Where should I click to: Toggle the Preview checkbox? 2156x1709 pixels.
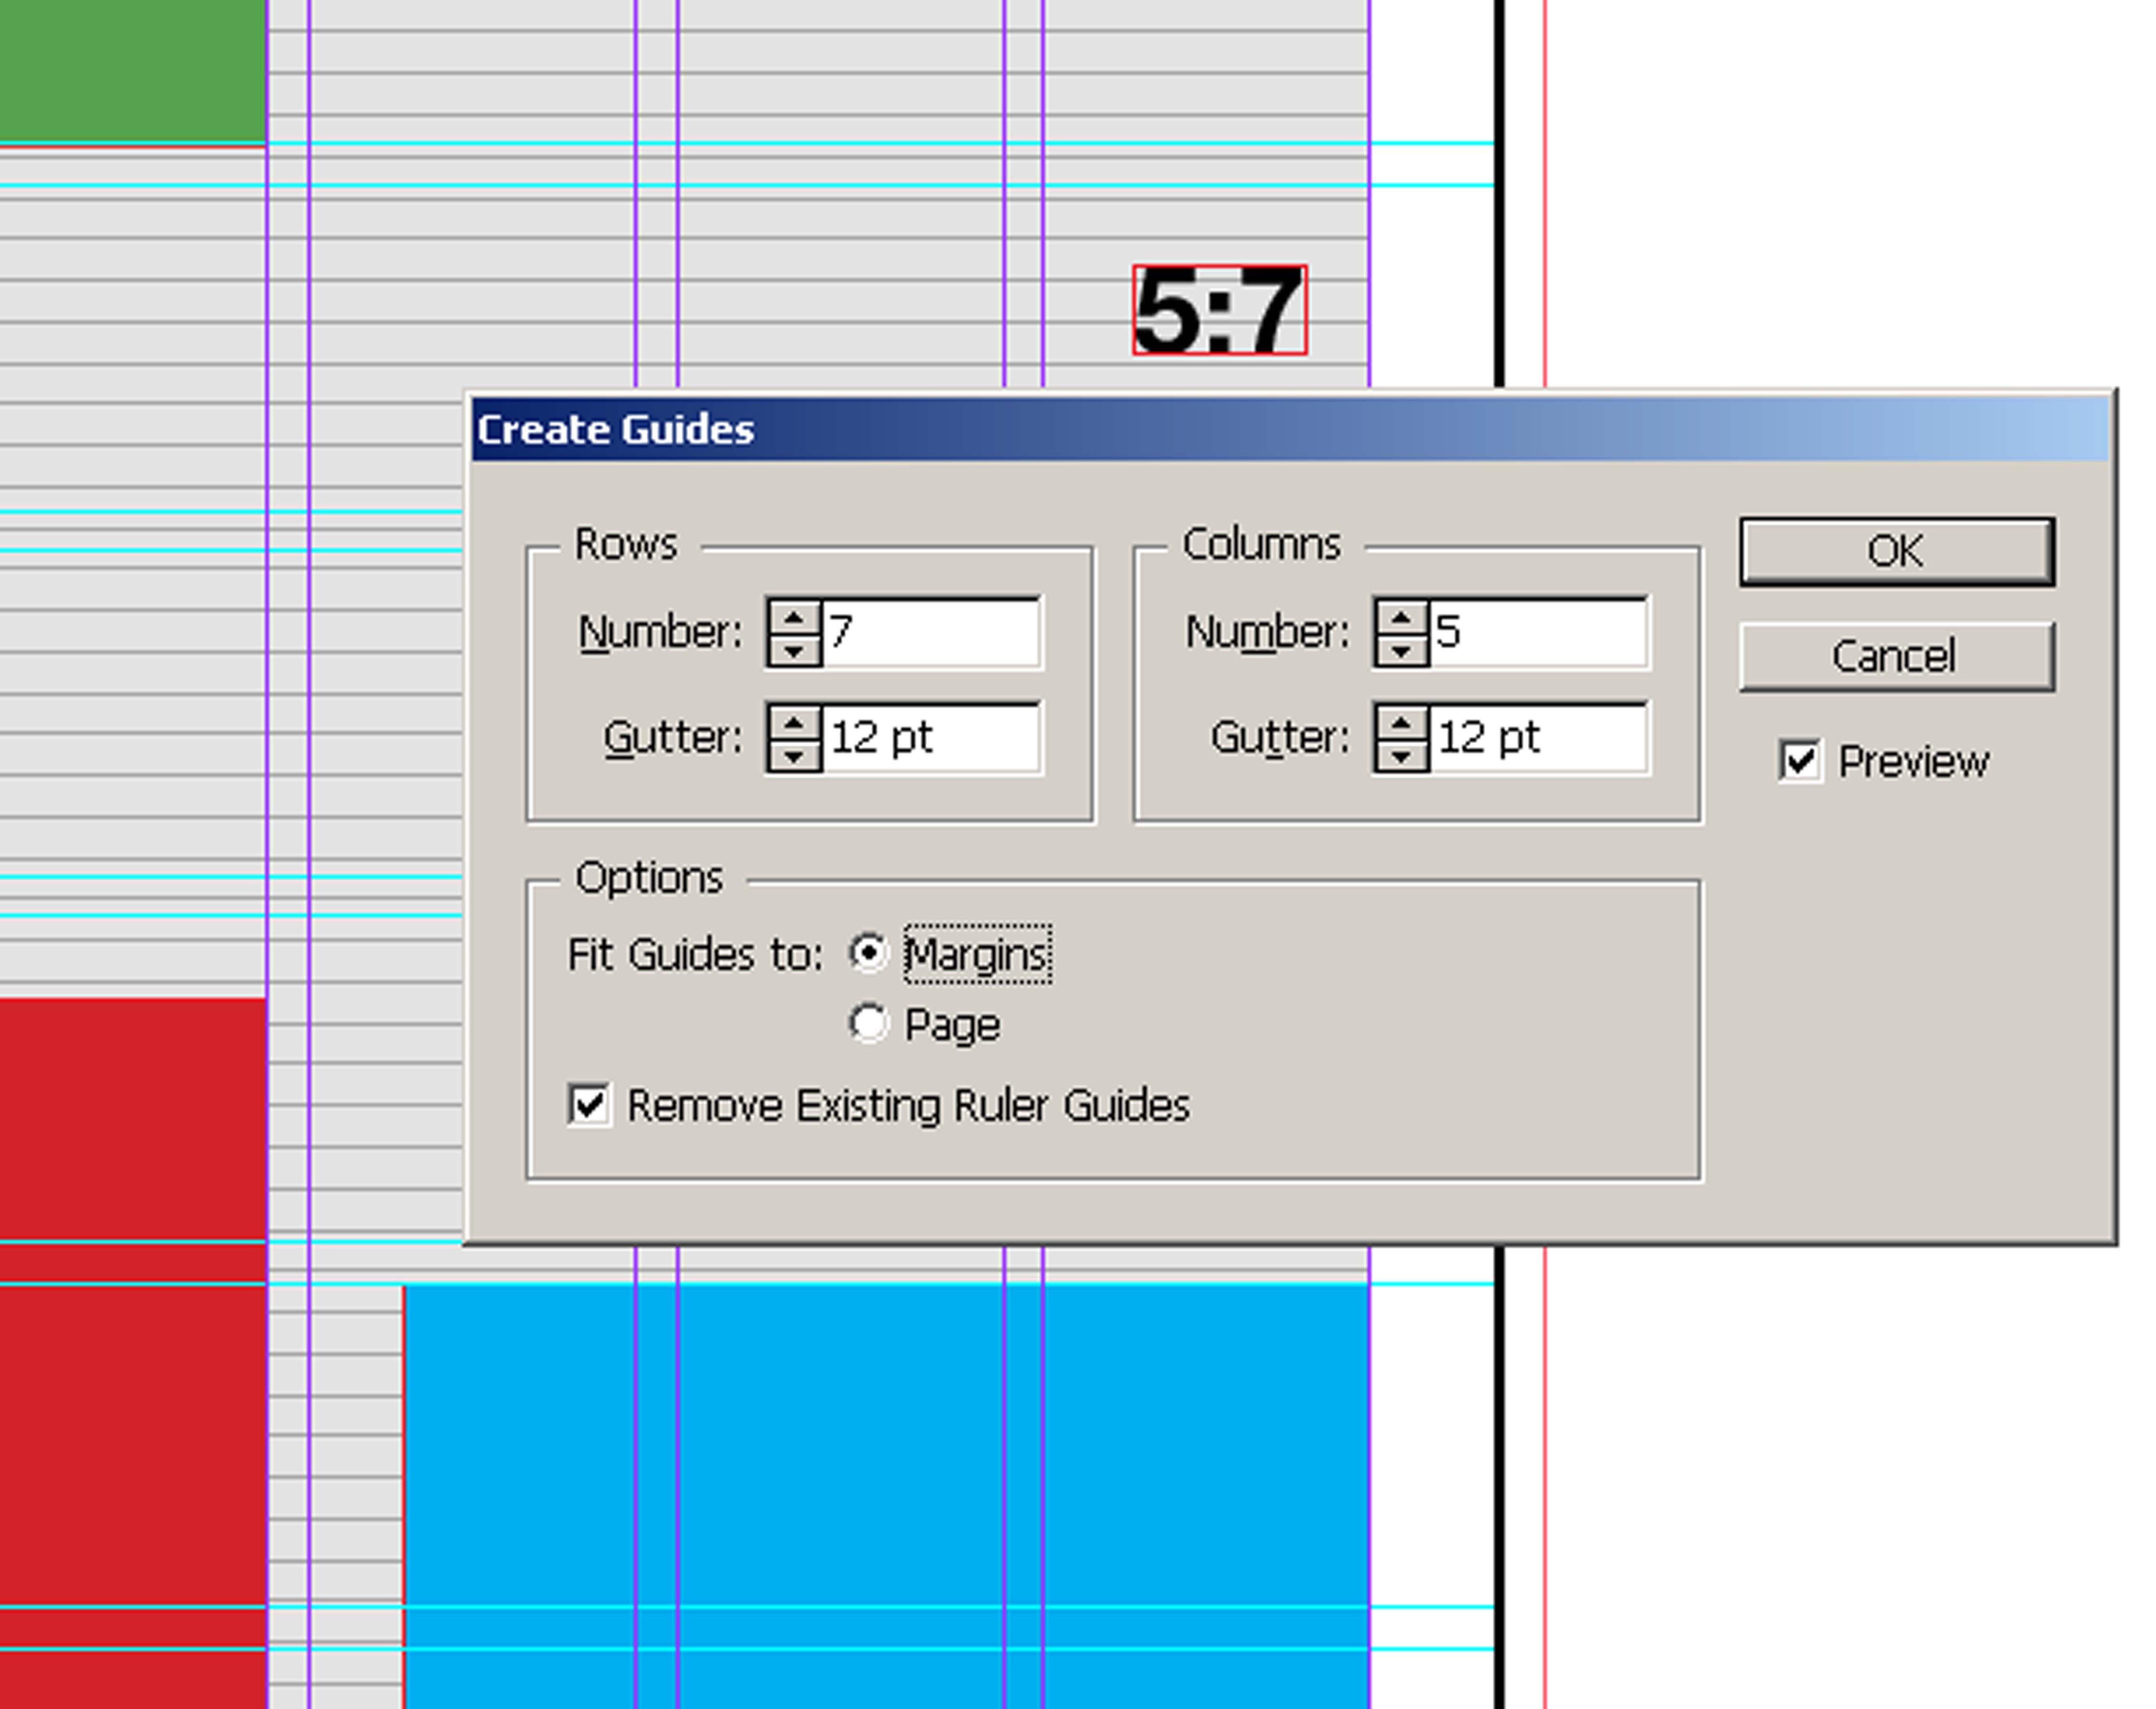(1800, 762)
